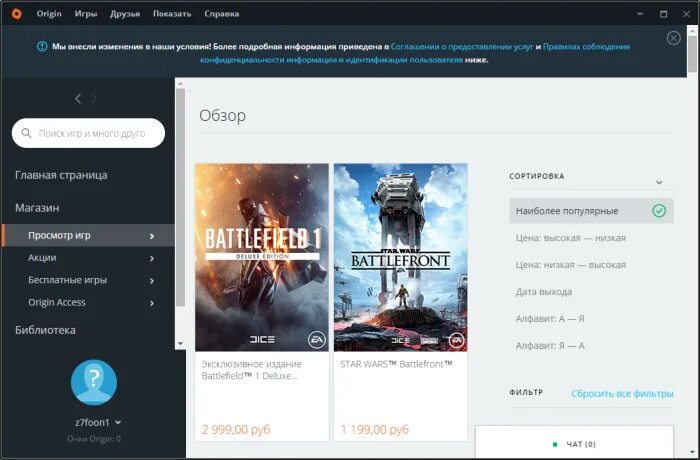Open the Origin menu
700x460 pixels.
point(49,14)
